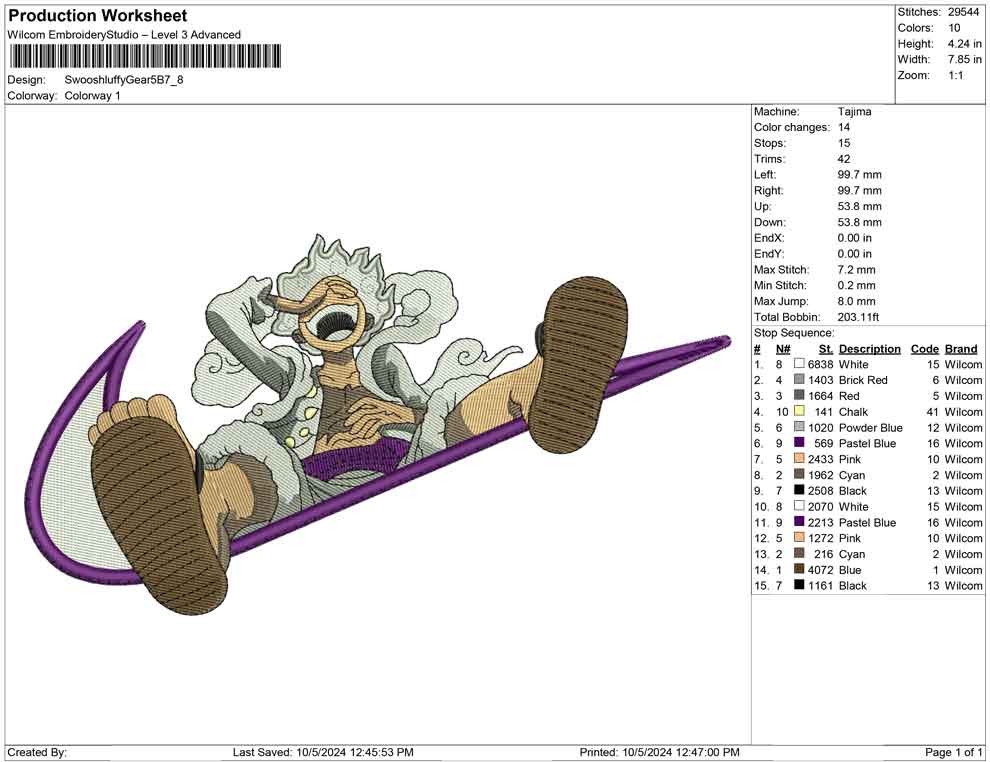The height and width of the screenshot is (762, 990).
Task: Click the Pink swatch beside stitch count 1272
Action: 799,538
